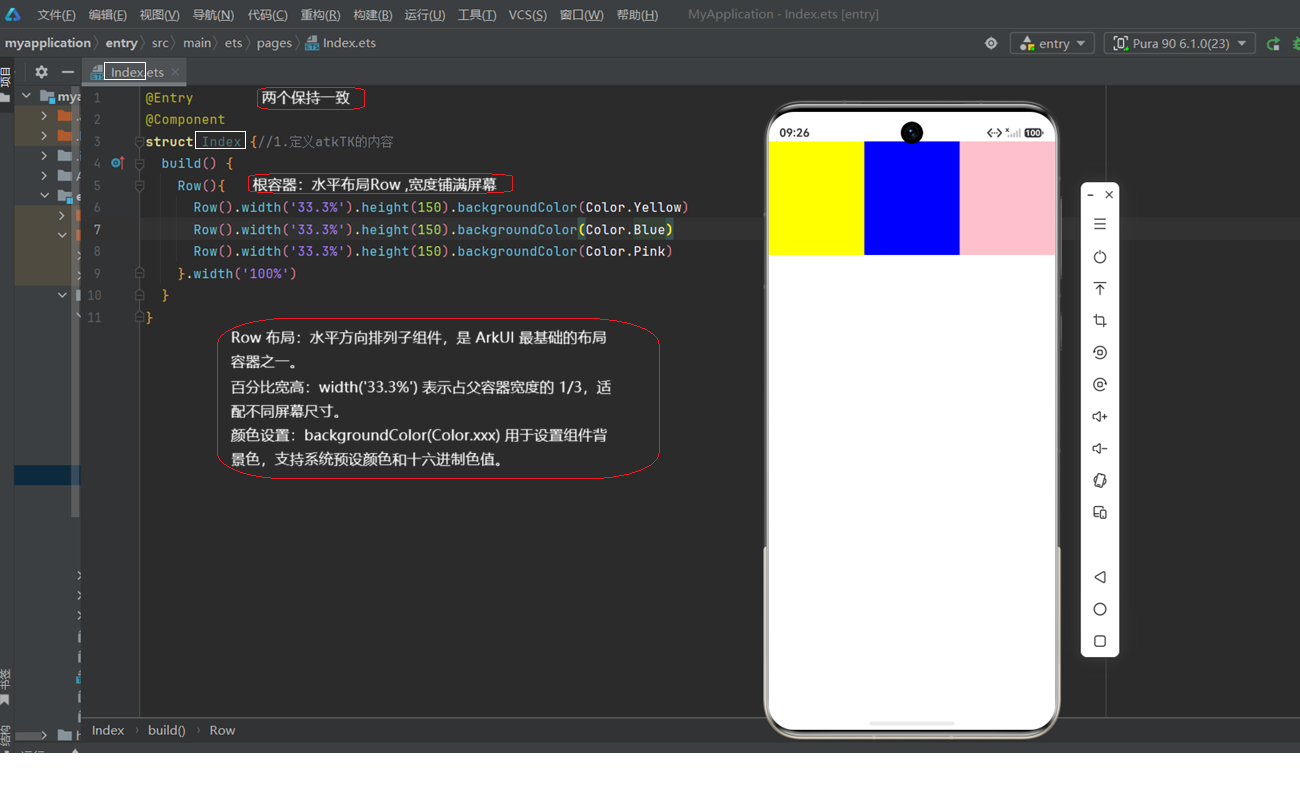
Task: Tap the yellow block in emulator
Action: pyautogui.click(x=816, y=198)
